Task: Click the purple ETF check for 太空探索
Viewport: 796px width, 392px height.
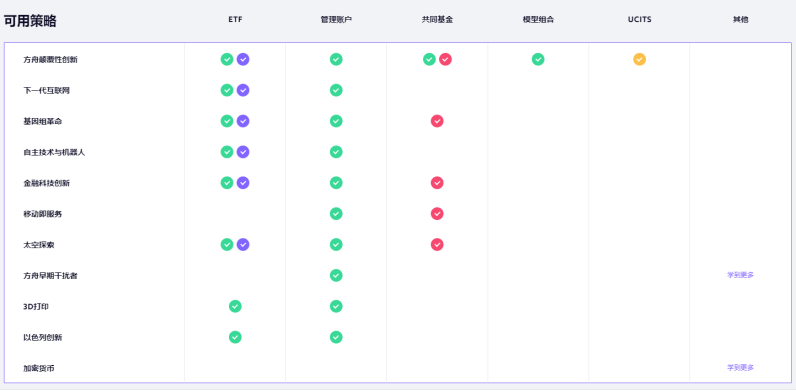Action: 243,245
